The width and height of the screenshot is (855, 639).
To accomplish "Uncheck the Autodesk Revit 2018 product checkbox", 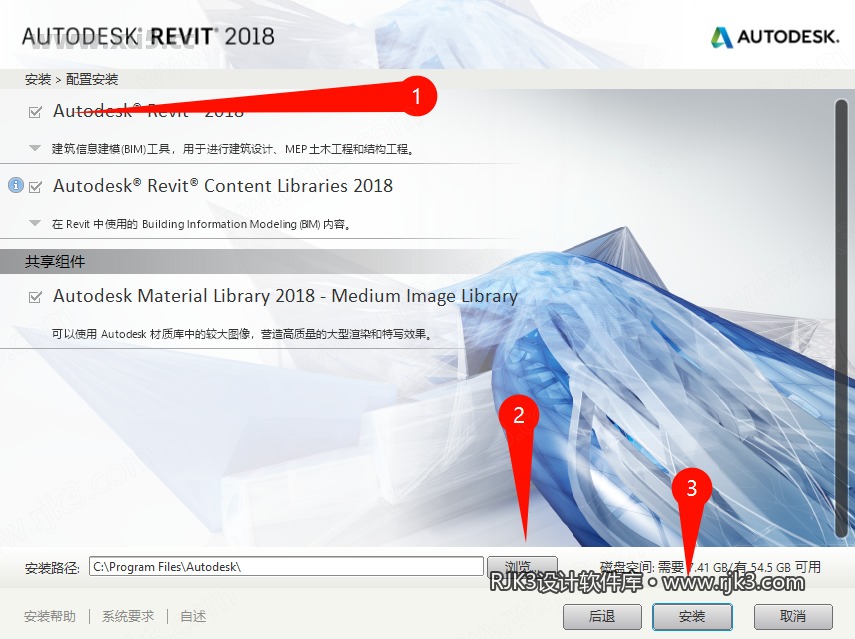I will point(35,112).
